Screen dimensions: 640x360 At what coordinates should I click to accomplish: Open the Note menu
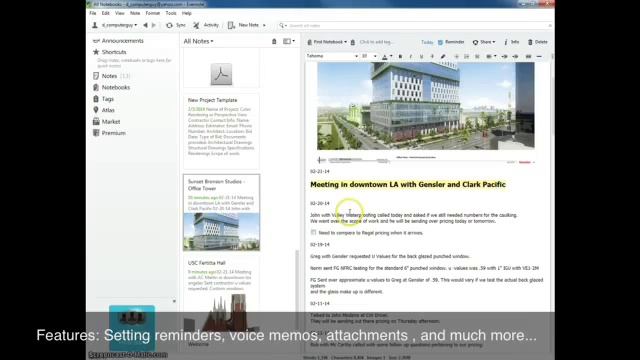tap(135, 13)
